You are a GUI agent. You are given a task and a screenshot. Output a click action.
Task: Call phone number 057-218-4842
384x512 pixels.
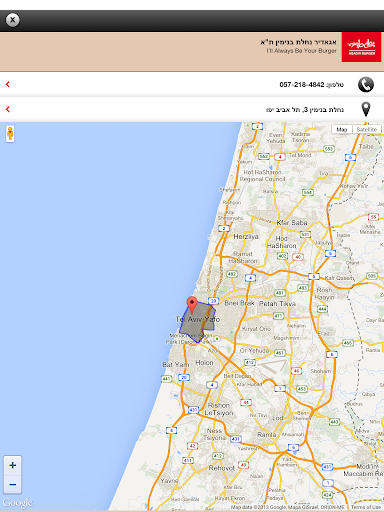[302, 85]
